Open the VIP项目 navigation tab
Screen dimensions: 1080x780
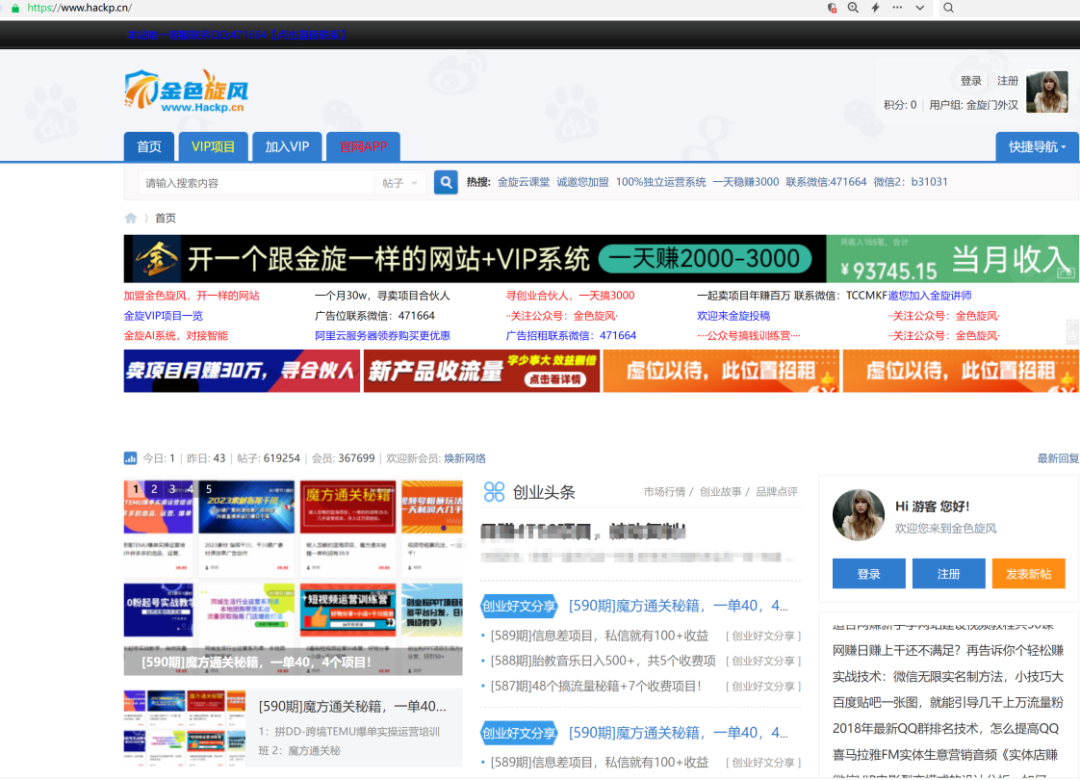(x=213, y=146)
